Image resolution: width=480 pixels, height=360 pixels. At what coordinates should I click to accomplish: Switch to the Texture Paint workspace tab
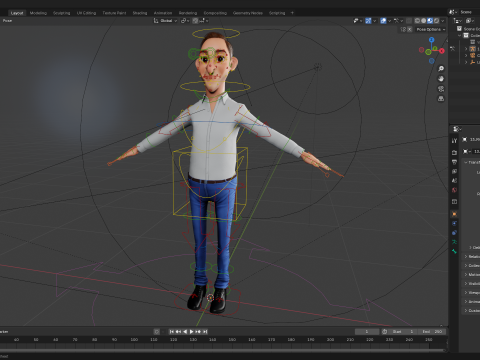(114, 13)
